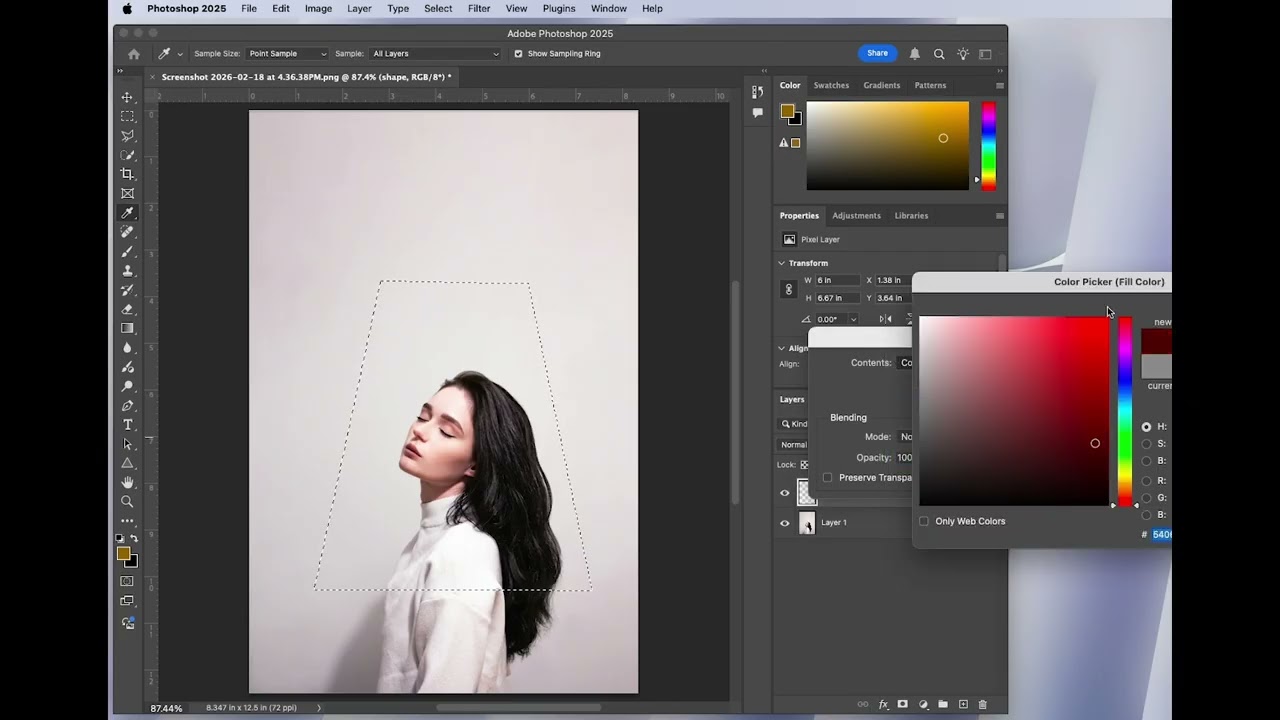Select the Zoom tool
The height and width of the screenshot is (720, 1280).
[127, 501]
